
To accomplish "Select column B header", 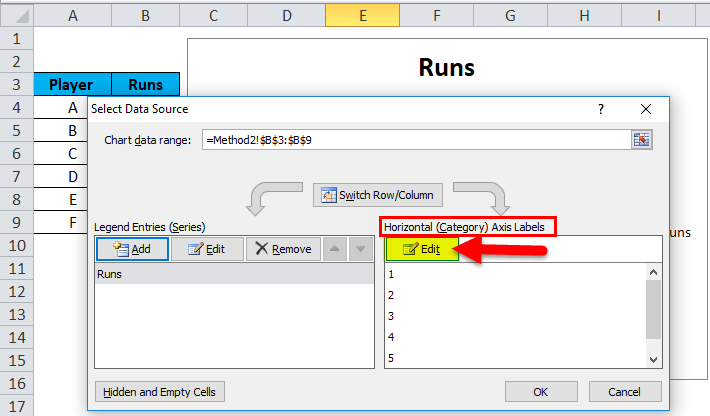I will click(145, 16).
